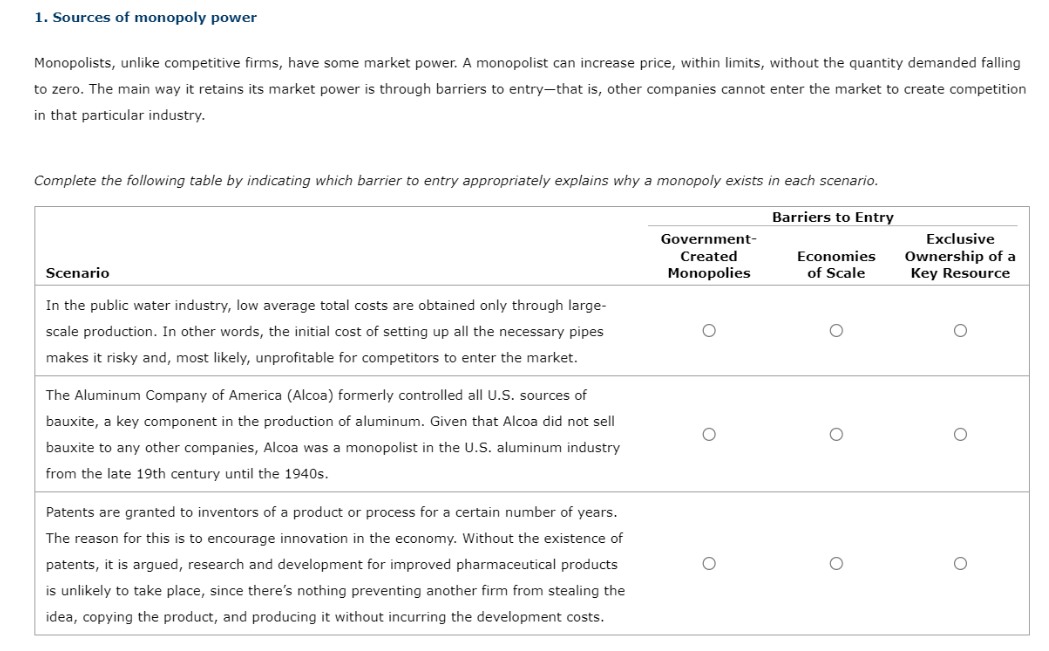Choose Economies of Scale for patents scenario

836,563
